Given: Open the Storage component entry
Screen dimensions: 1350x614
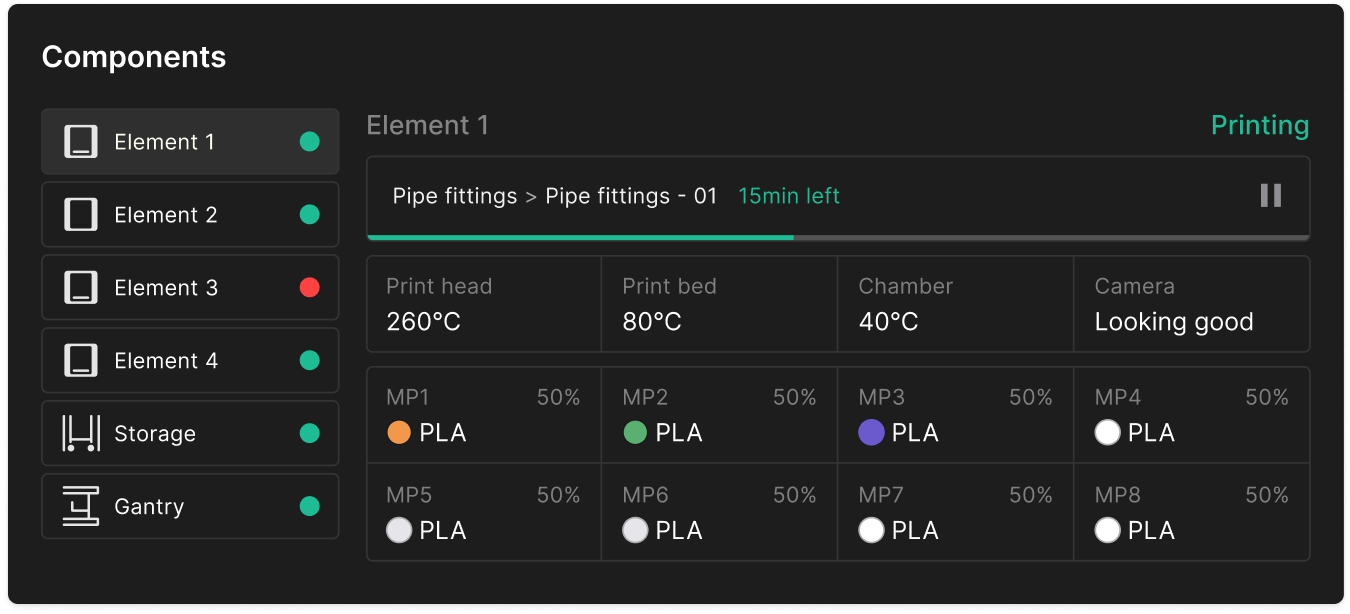Looking at the screenshot, I should click(x=190, y=434).
